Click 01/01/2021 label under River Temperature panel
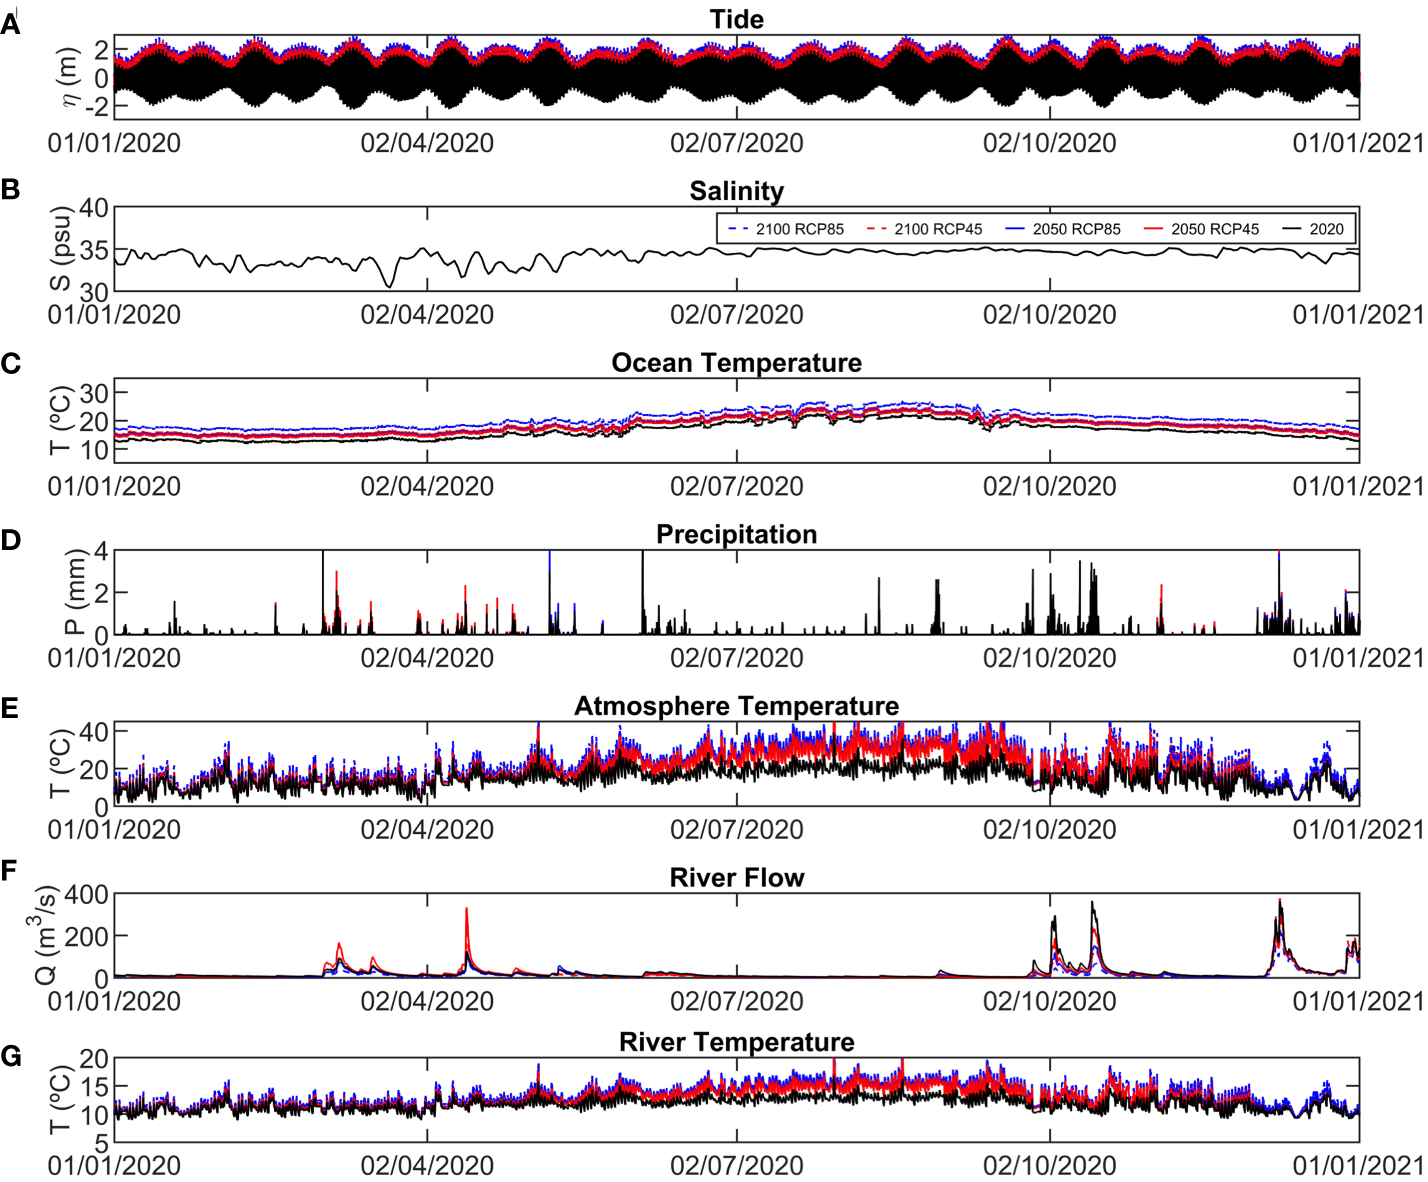The height and width of the screenshot is (1182, 1428). pos(1358,1165)
